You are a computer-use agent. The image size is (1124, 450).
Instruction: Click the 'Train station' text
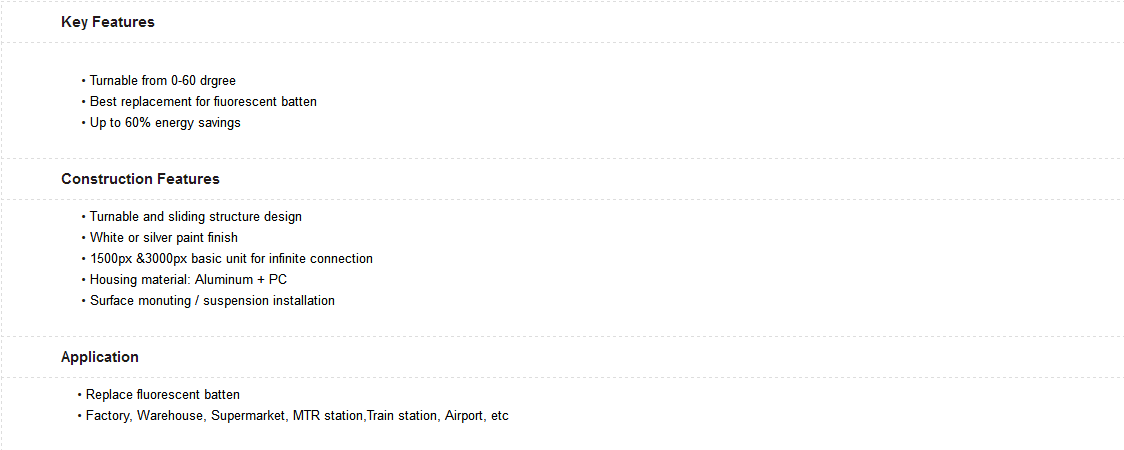pyautogui.click(x=401, y=415)
